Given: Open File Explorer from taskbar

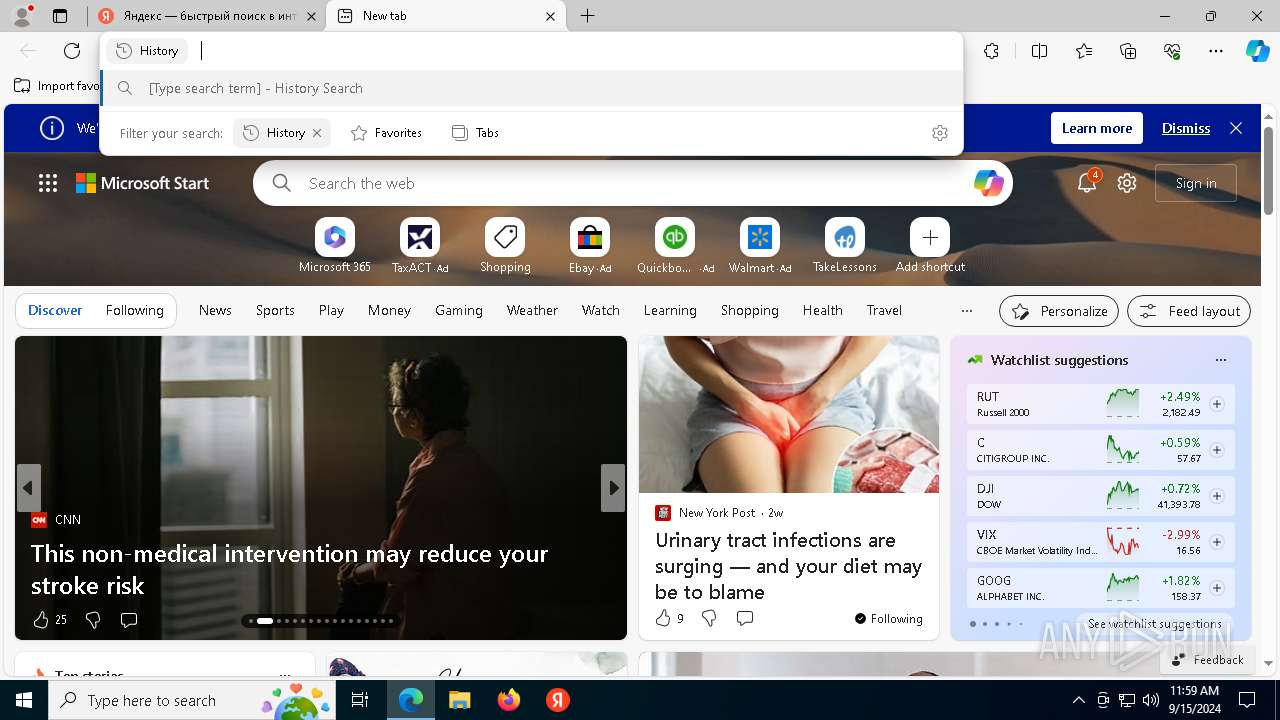Looking at the screenshot, I should click(x=459, y=700).
